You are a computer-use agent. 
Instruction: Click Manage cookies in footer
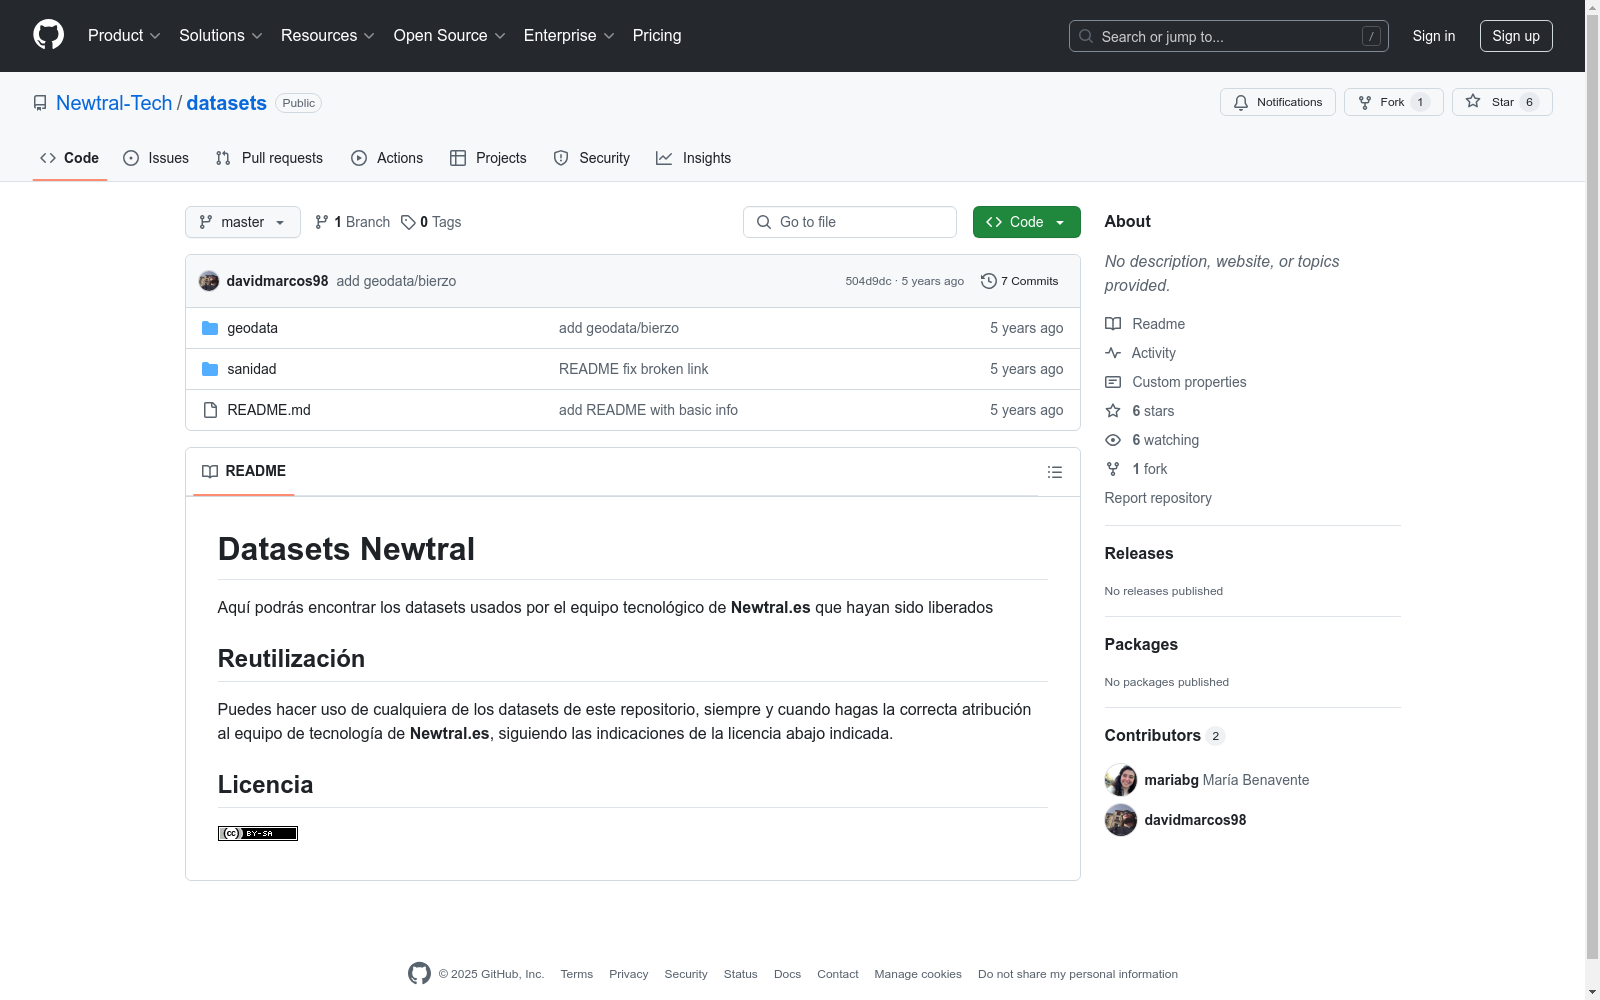(918, 974)
